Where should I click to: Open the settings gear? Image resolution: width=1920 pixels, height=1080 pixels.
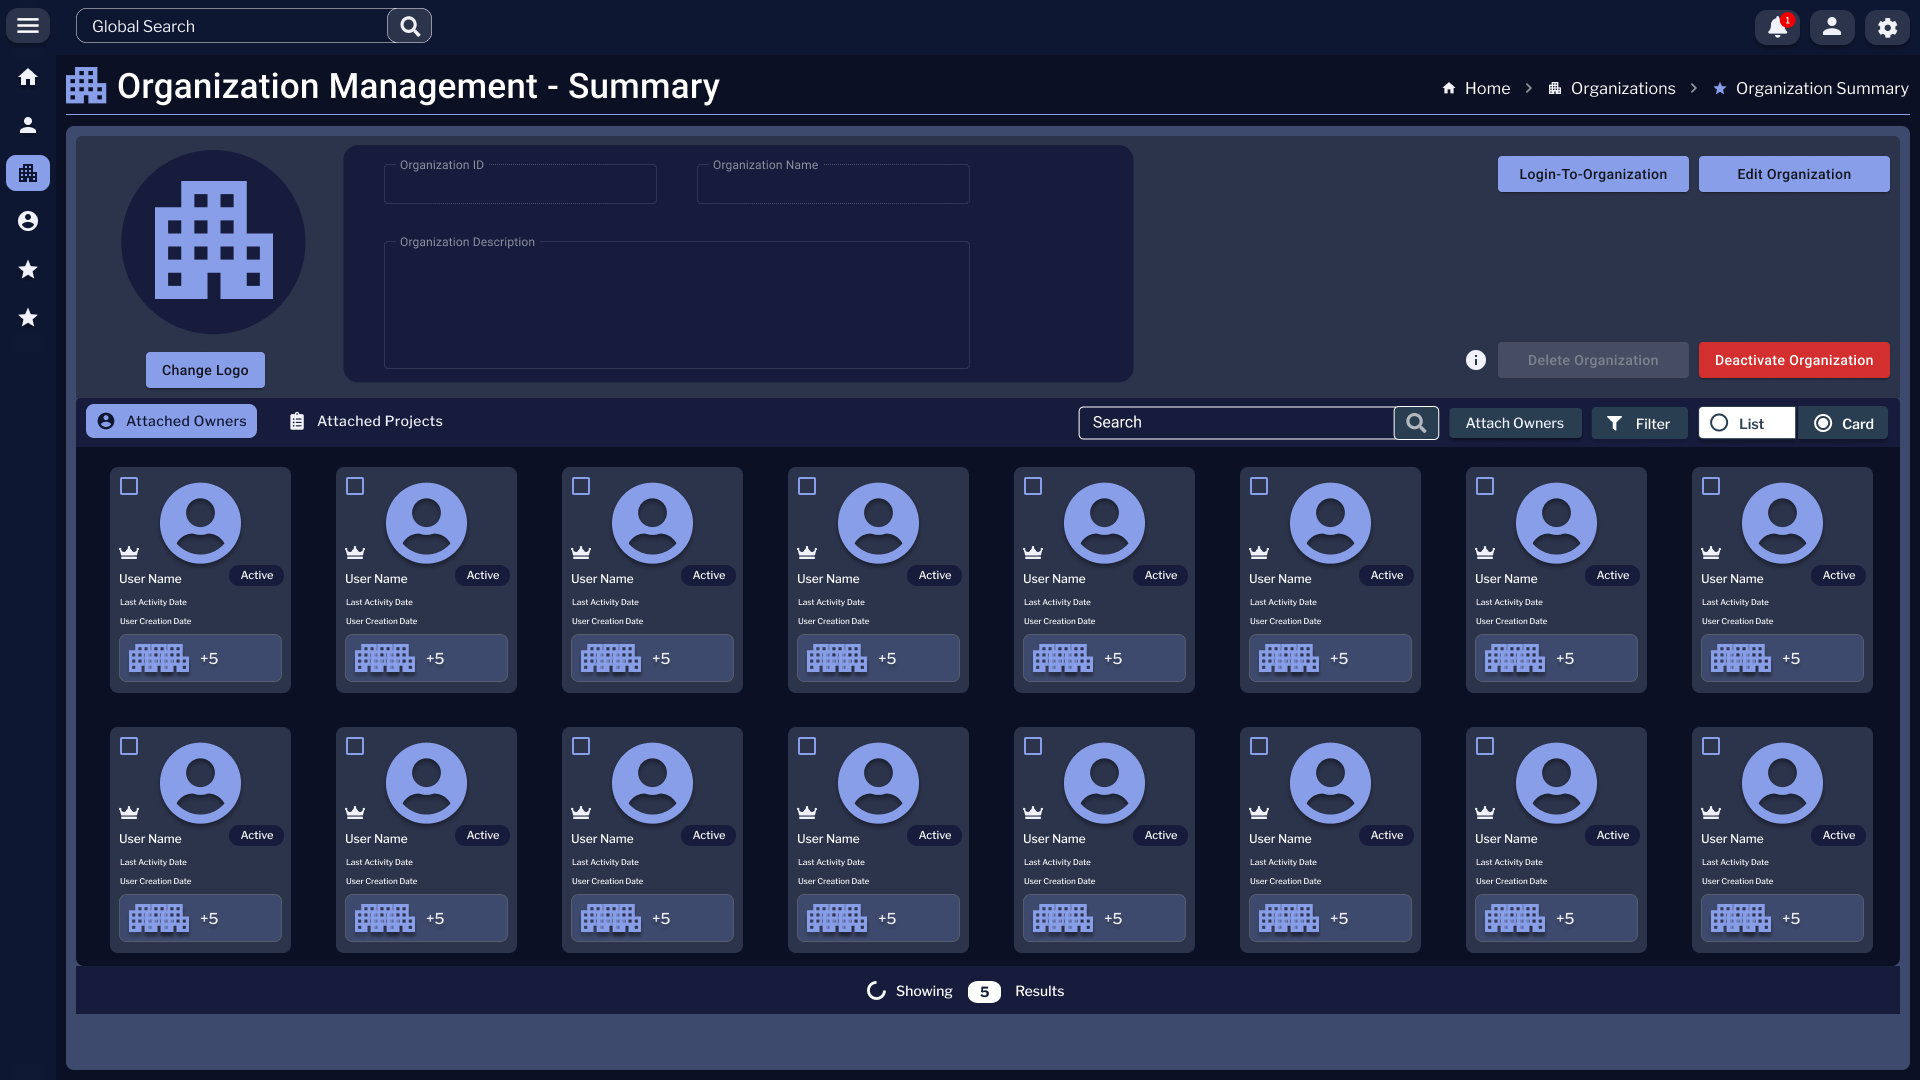coord(1887,27)
